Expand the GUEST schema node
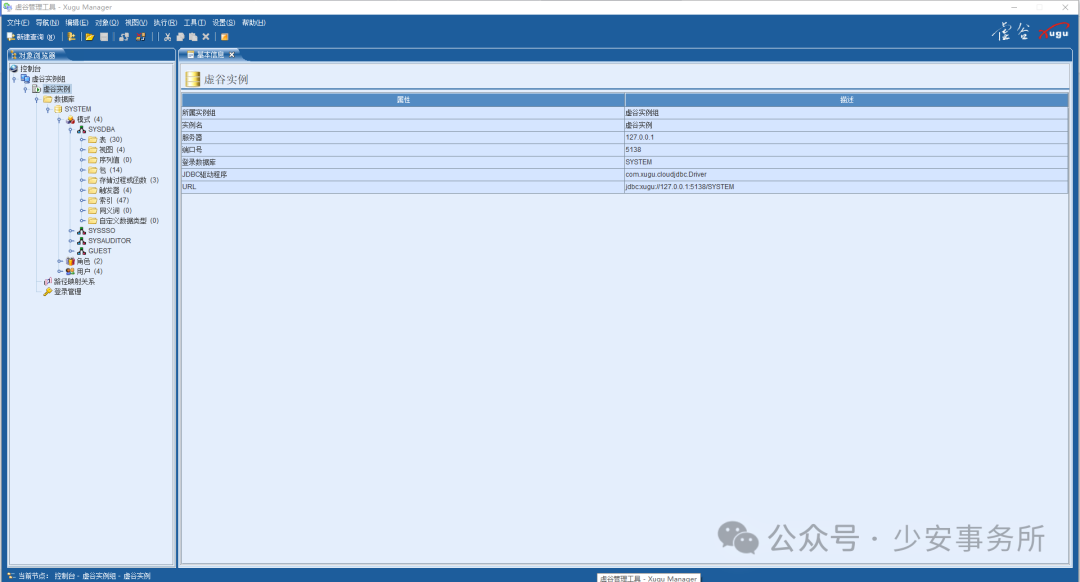The height and width of the screenshot is (582, 1080). 70,251
